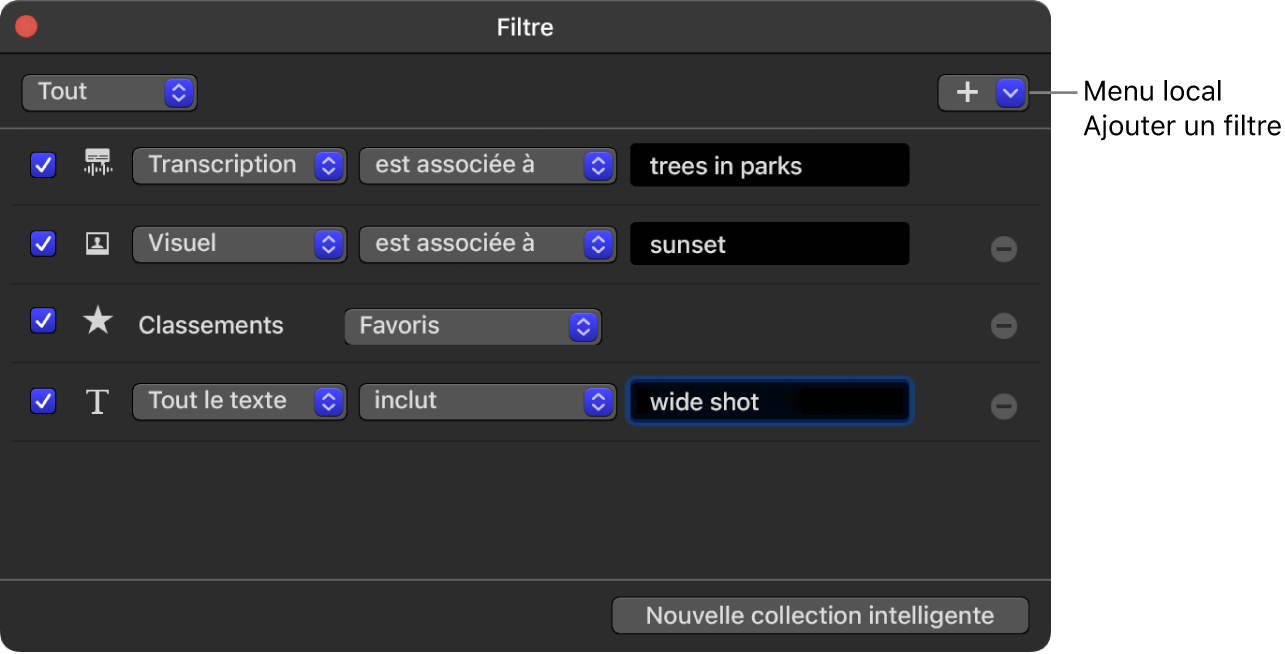Click the Transcription rule's waveform icon
Viewport: 1285px width, 654px height.
97,165
